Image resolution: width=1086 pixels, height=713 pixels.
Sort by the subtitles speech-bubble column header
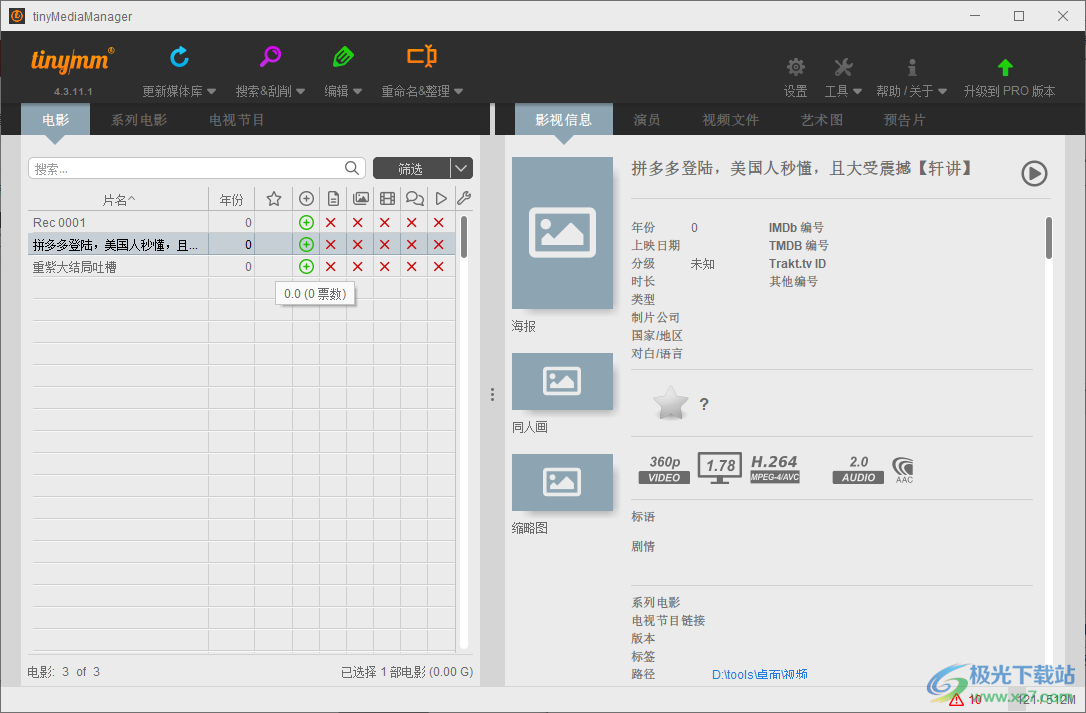414,199
